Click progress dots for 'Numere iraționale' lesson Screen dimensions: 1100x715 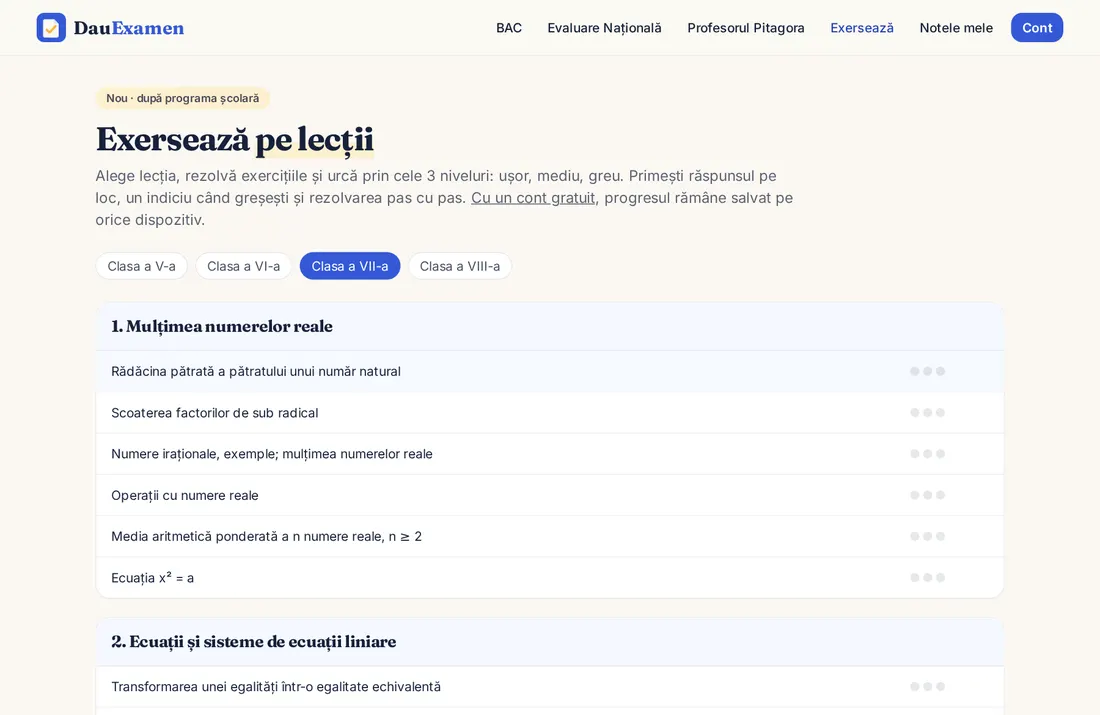point(927,454)
